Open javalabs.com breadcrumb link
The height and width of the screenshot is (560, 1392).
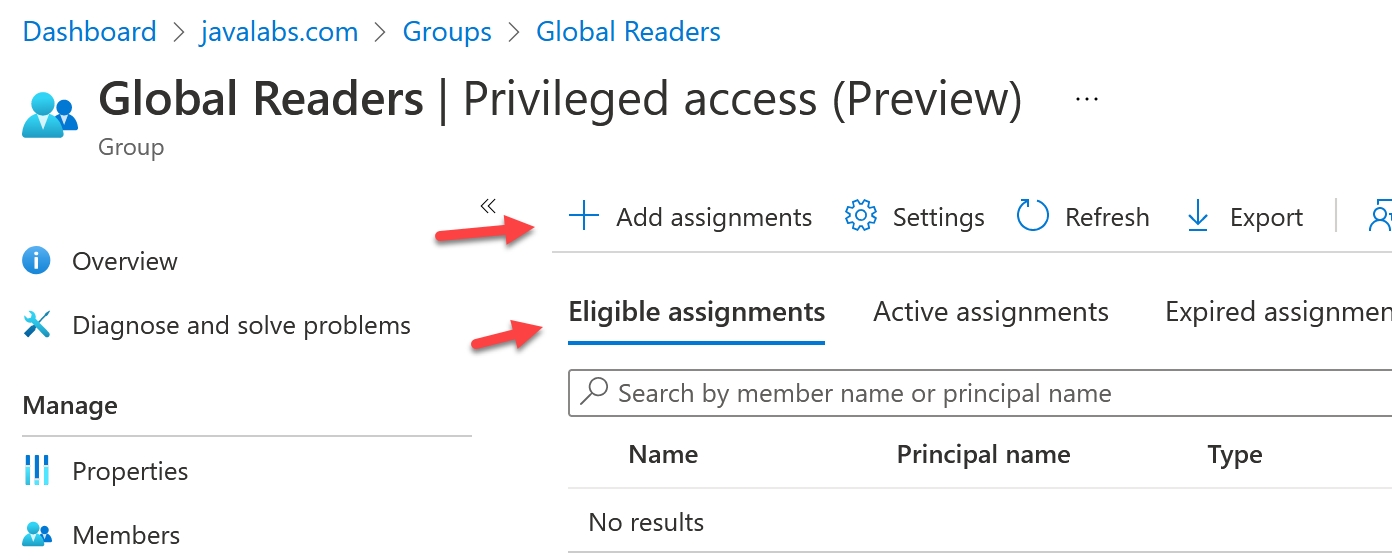280,31
